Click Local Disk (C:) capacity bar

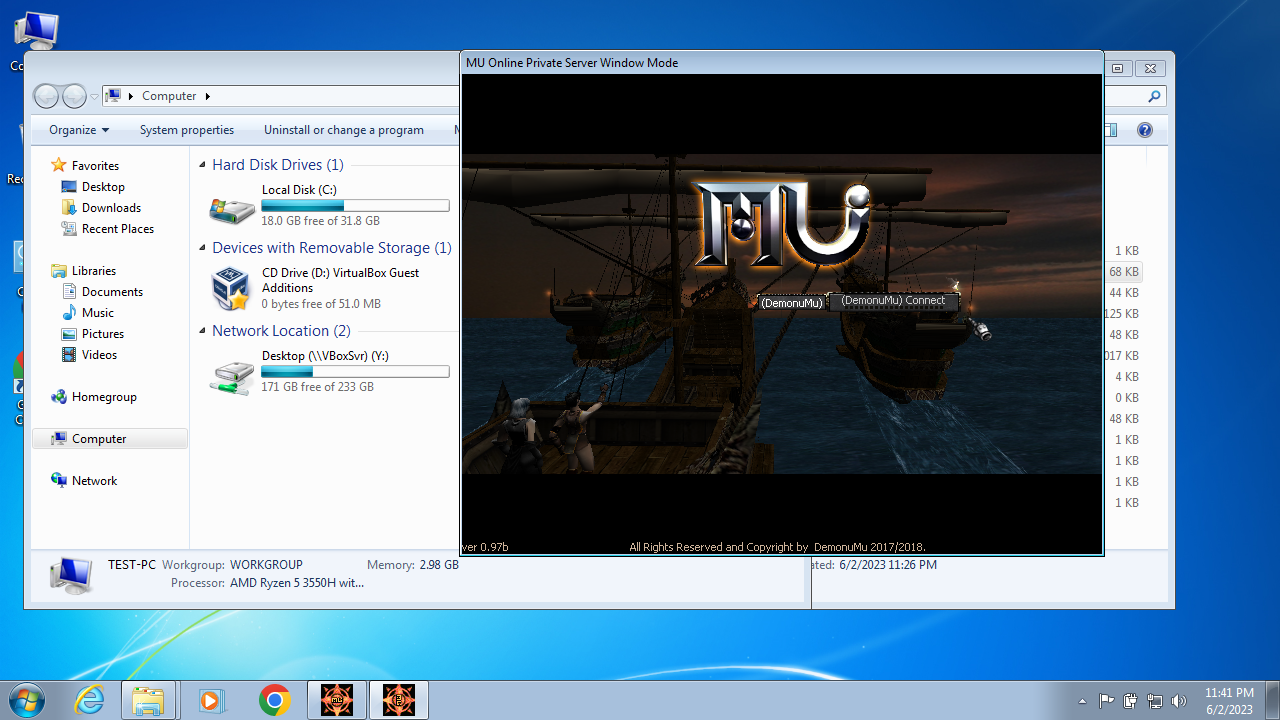click(x=355, y=205)
